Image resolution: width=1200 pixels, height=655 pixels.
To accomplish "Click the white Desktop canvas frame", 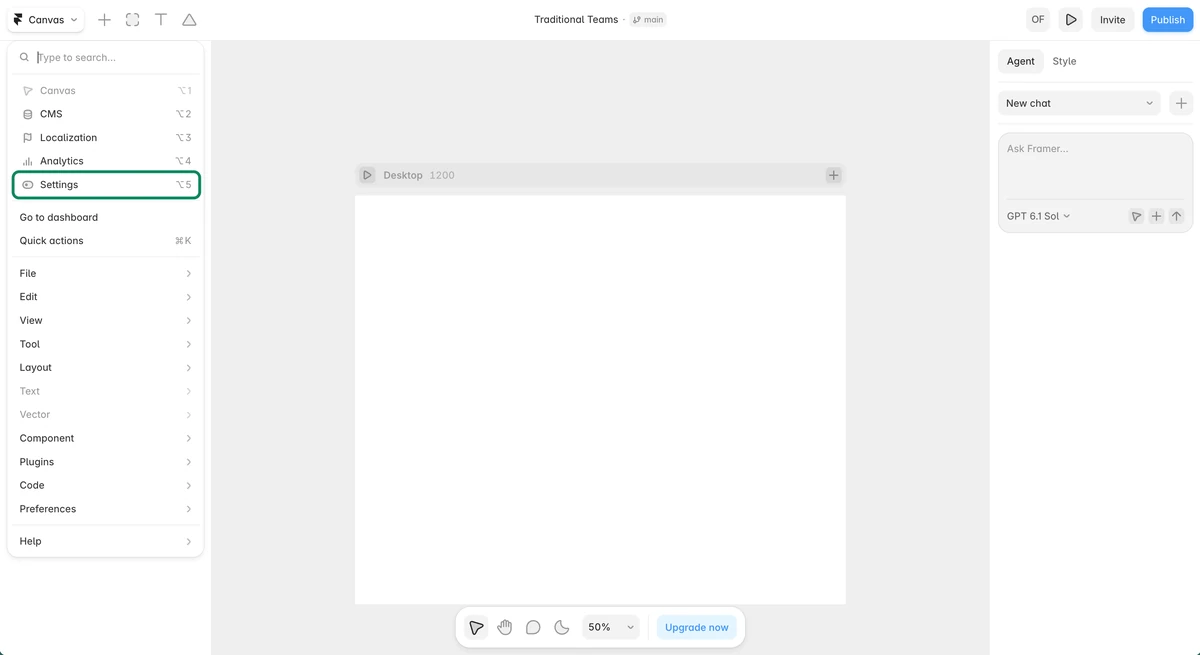I will pyautogui.click(x=600, y=399).
